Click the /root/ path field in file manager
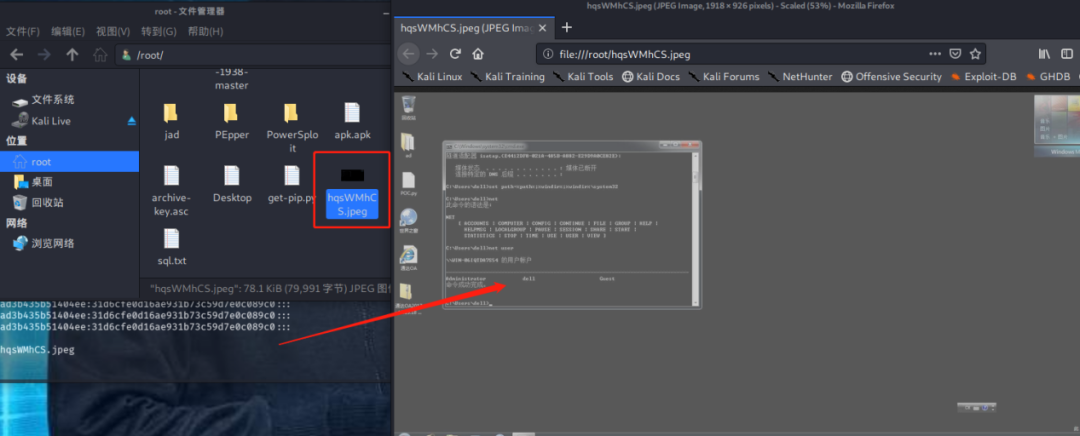 (253, 55)
